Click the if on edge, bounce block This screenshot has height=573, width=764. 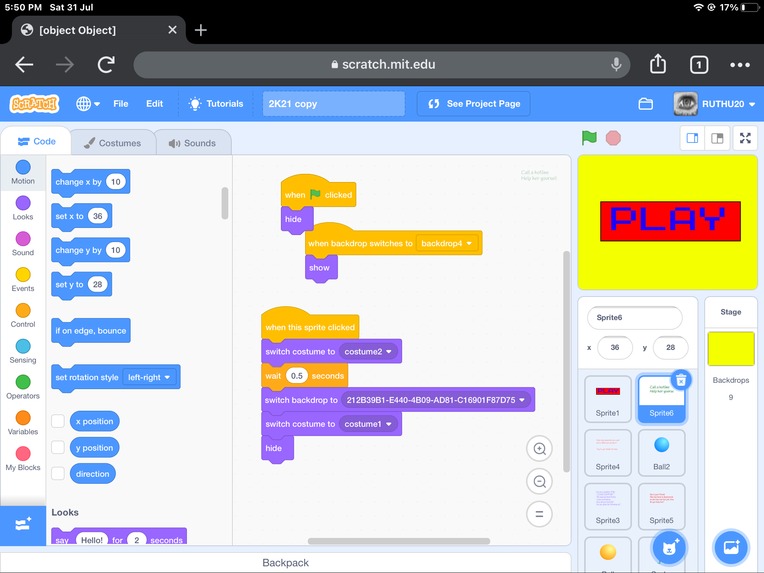[91, 331]
